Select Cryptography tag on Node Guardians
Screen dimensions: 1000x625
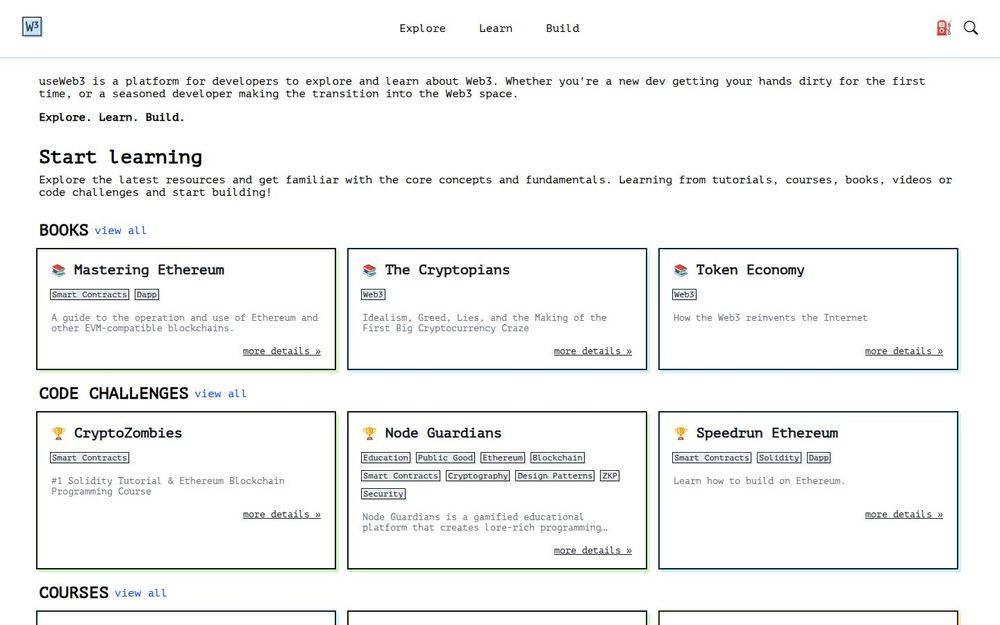point(478,476)
